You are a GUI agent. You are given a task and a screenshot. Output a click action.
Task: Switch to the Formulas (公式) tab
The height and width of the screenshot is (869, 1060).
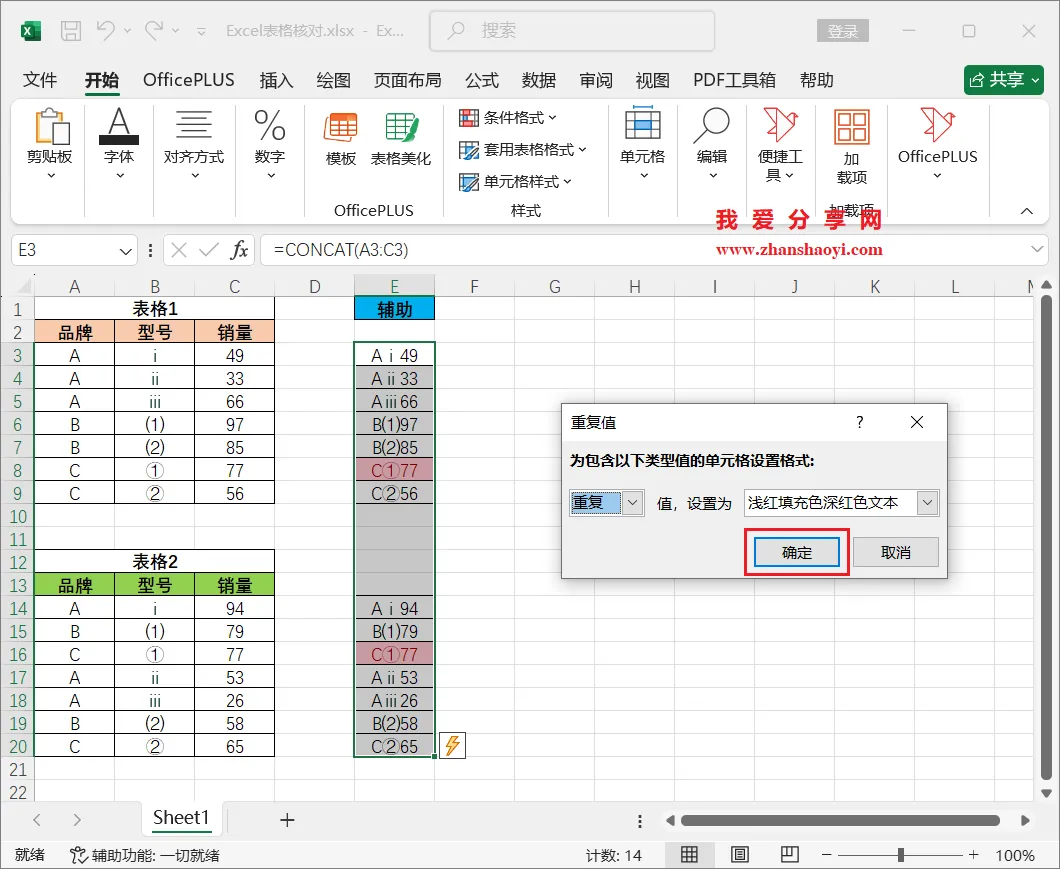[x=481, y=80]
